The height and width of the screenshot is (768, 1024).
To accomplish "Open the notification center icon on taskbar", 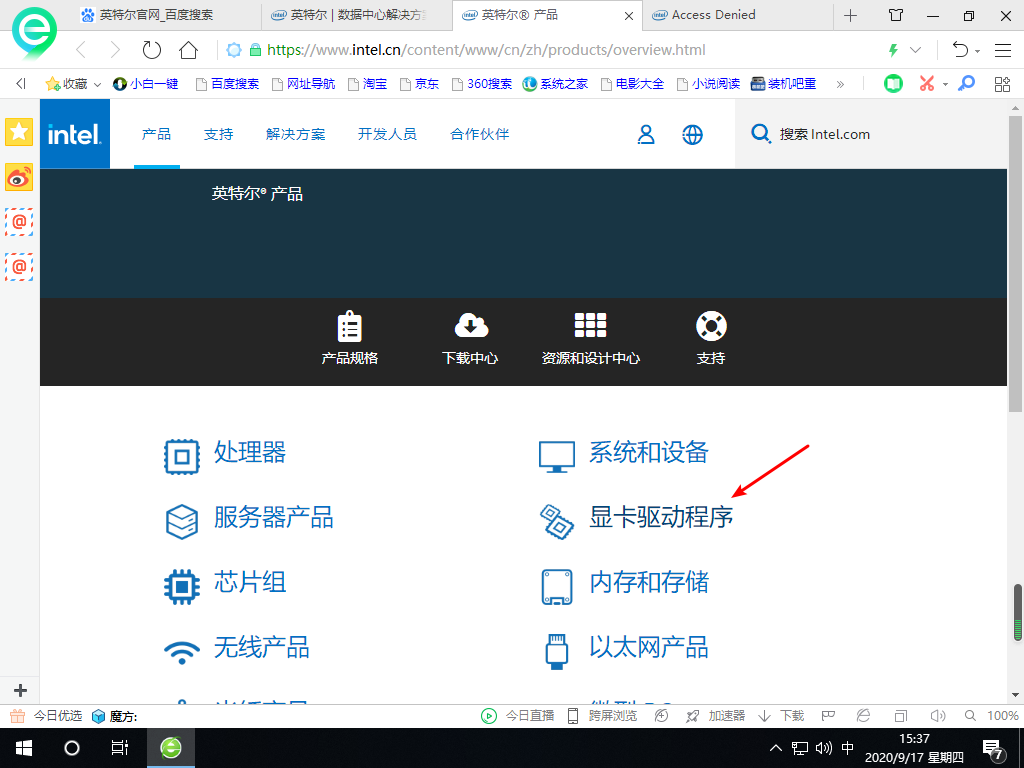I will [x=993, y=749].
